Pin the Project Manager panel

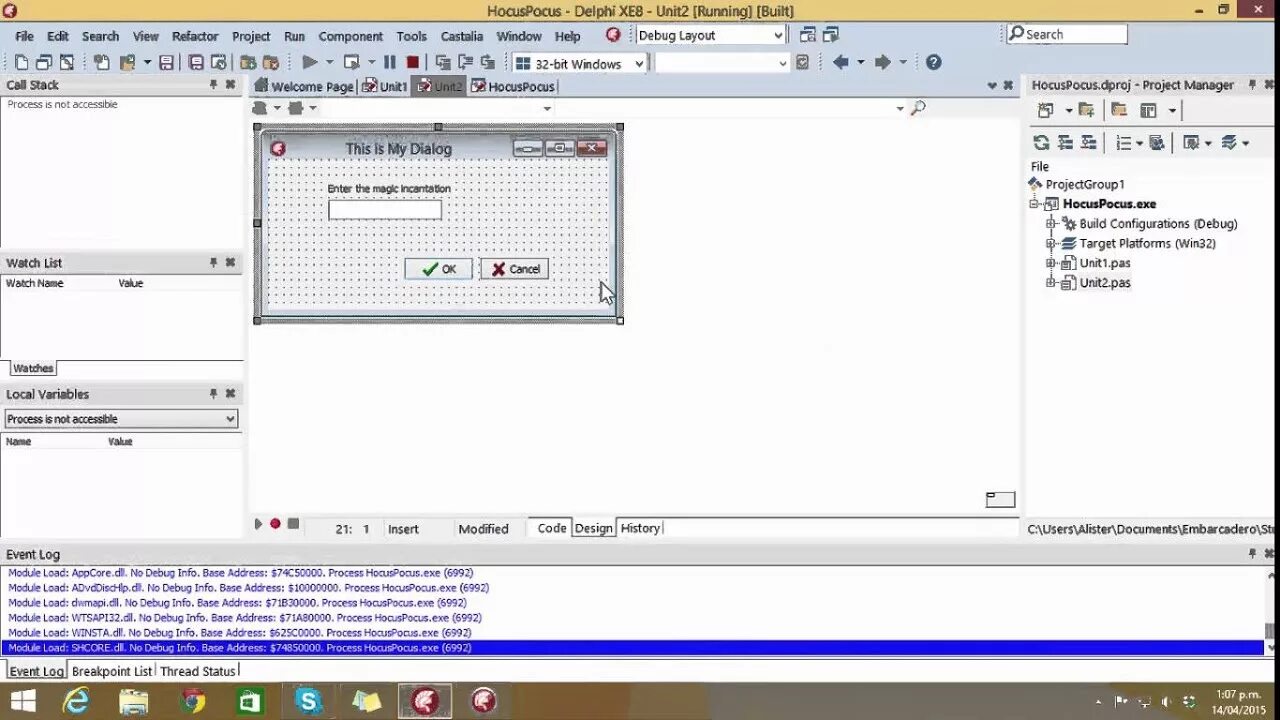pyautogui.click(x=1253, y=85)
